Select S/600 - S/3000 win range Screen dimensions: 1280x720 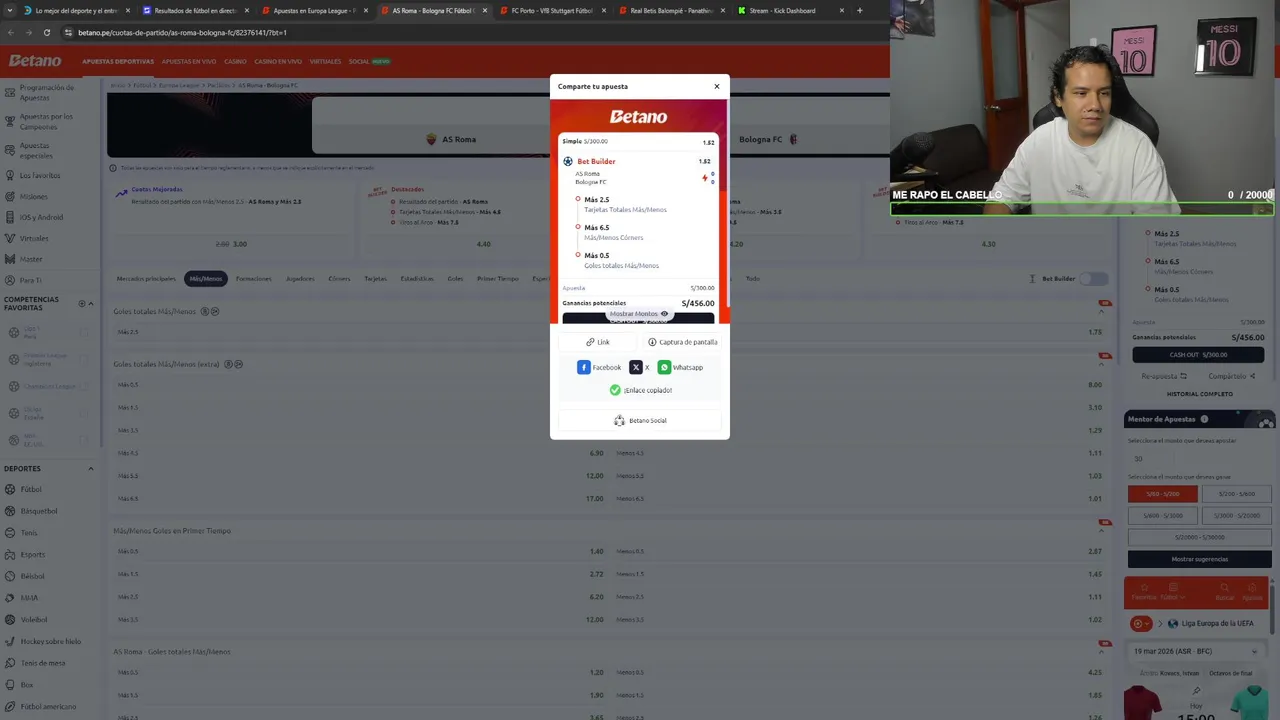pos(1162,516)
